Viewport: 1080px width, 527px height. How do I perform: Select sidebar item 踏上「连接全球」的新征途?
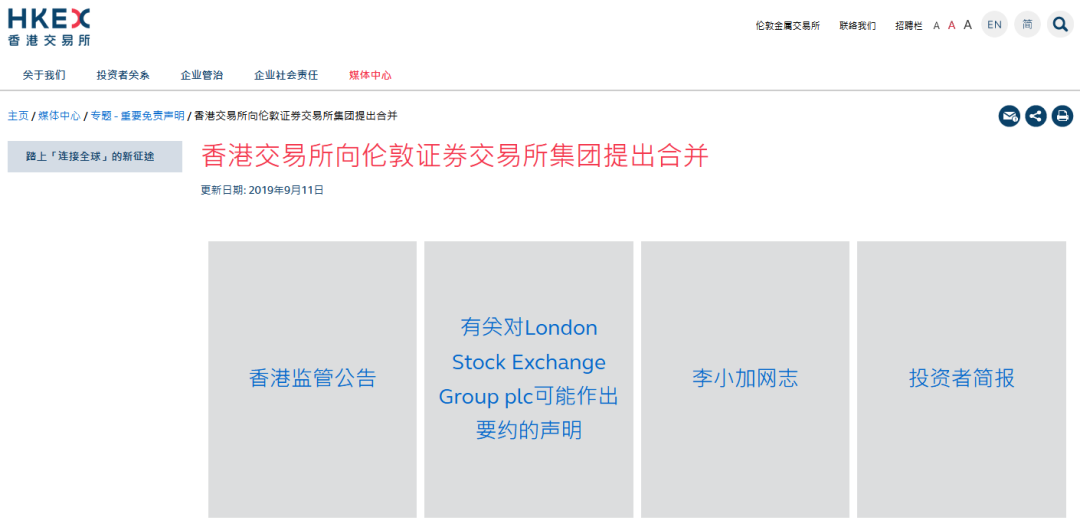(95, 156)
